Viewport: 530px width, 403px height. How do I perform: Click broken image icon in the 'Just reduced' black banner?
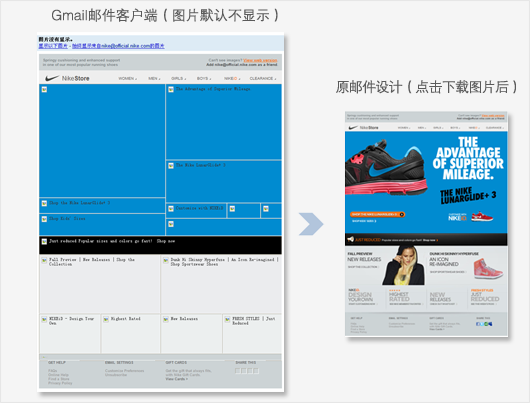tap(44, 241)
